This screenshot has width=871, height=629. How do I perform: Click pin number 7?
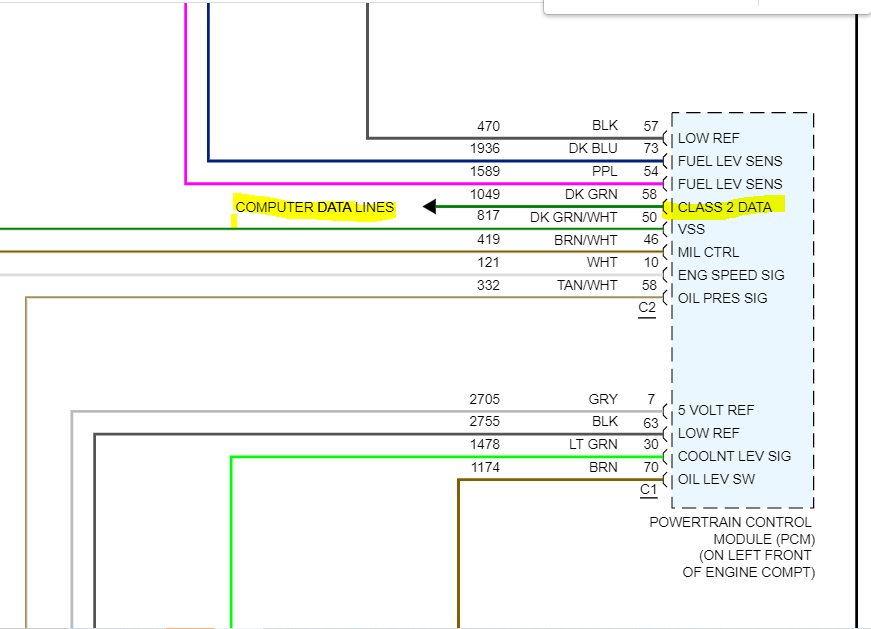(651, 400)
